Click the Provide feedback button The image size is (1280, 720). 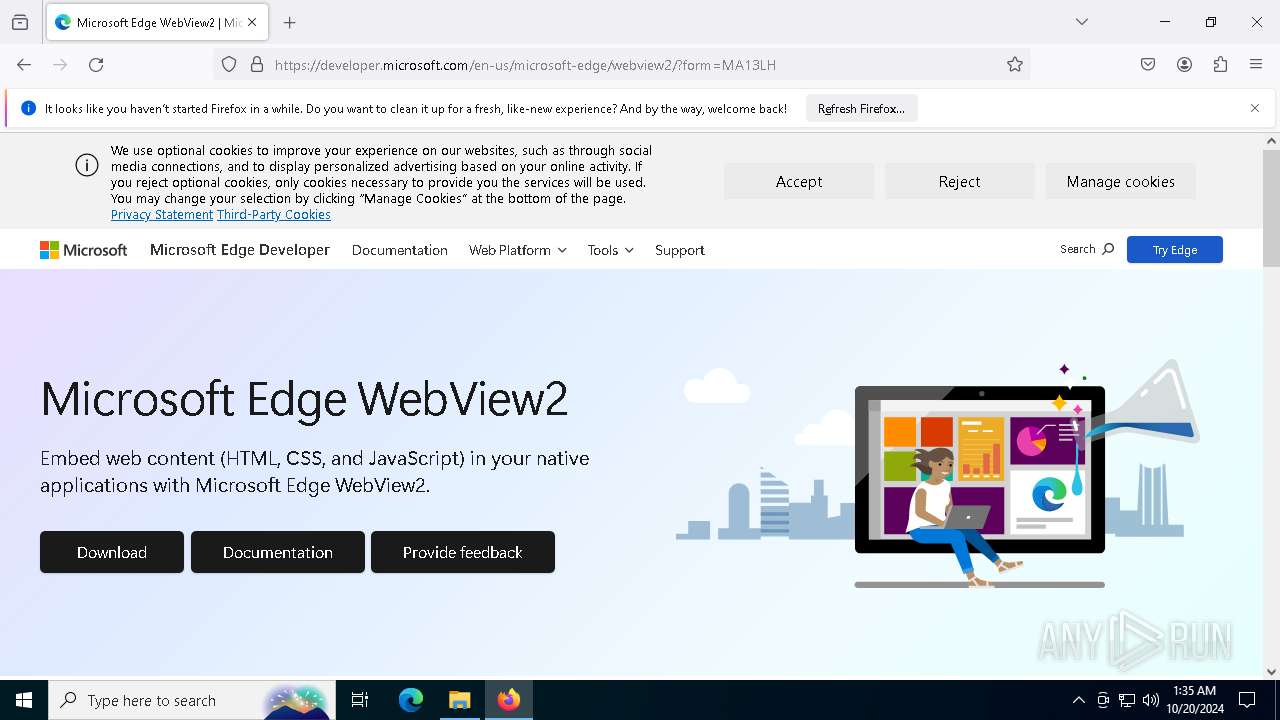[463, 552]
